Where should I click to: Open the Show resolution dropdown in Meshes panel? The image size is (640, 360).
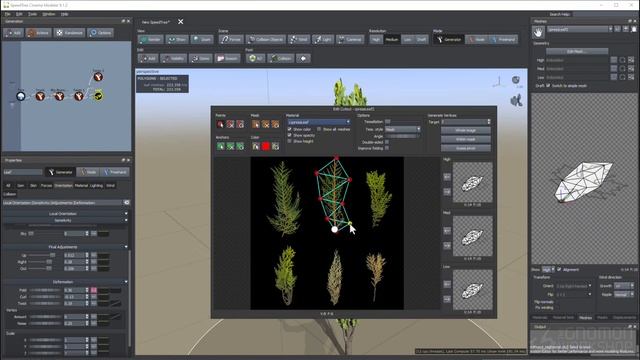click(x=548, y=269)
